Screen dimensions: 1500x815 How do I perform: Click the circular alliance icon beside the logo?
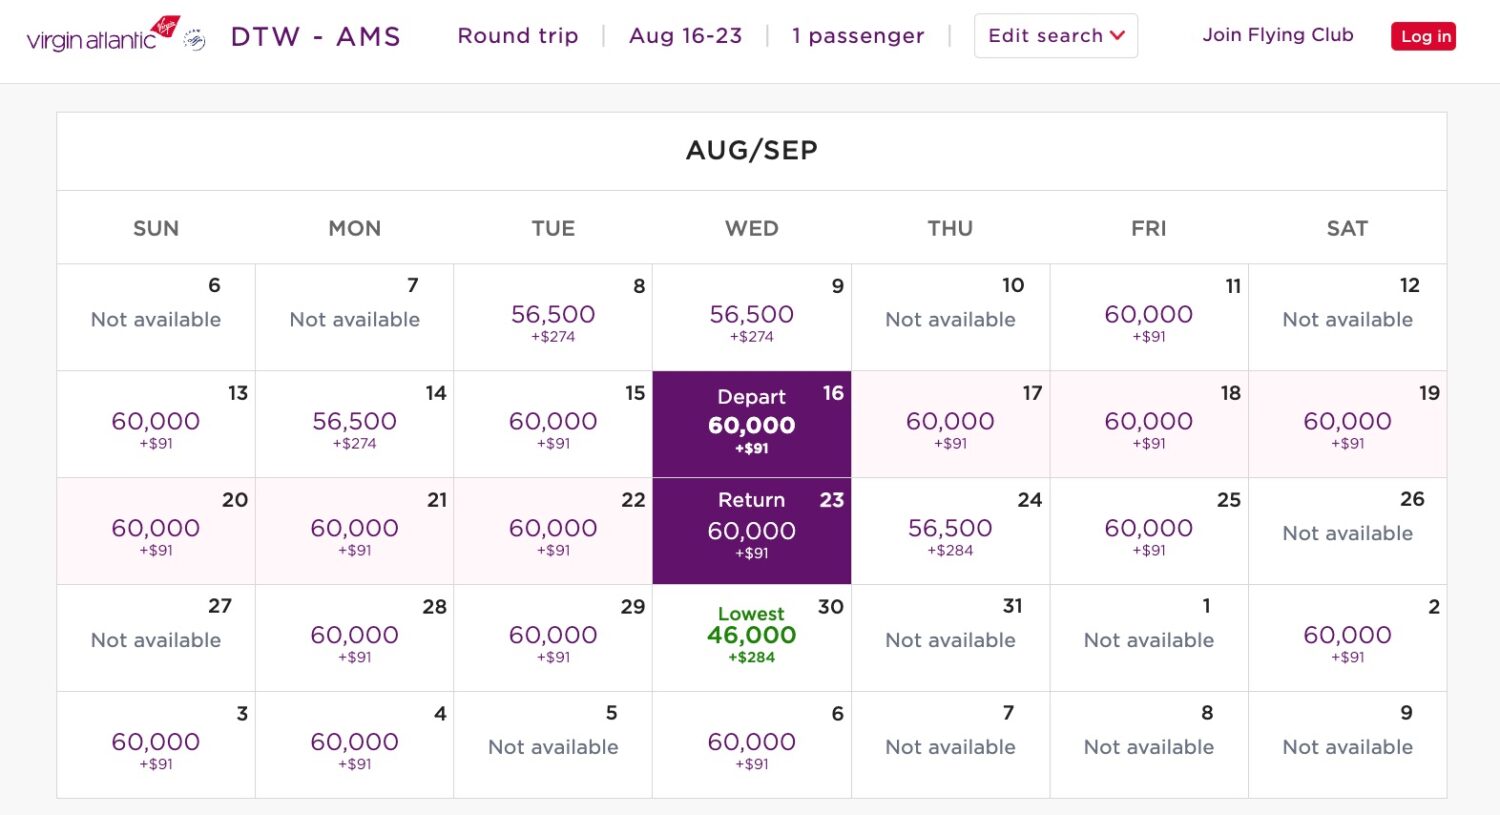(x=196, y=40)
